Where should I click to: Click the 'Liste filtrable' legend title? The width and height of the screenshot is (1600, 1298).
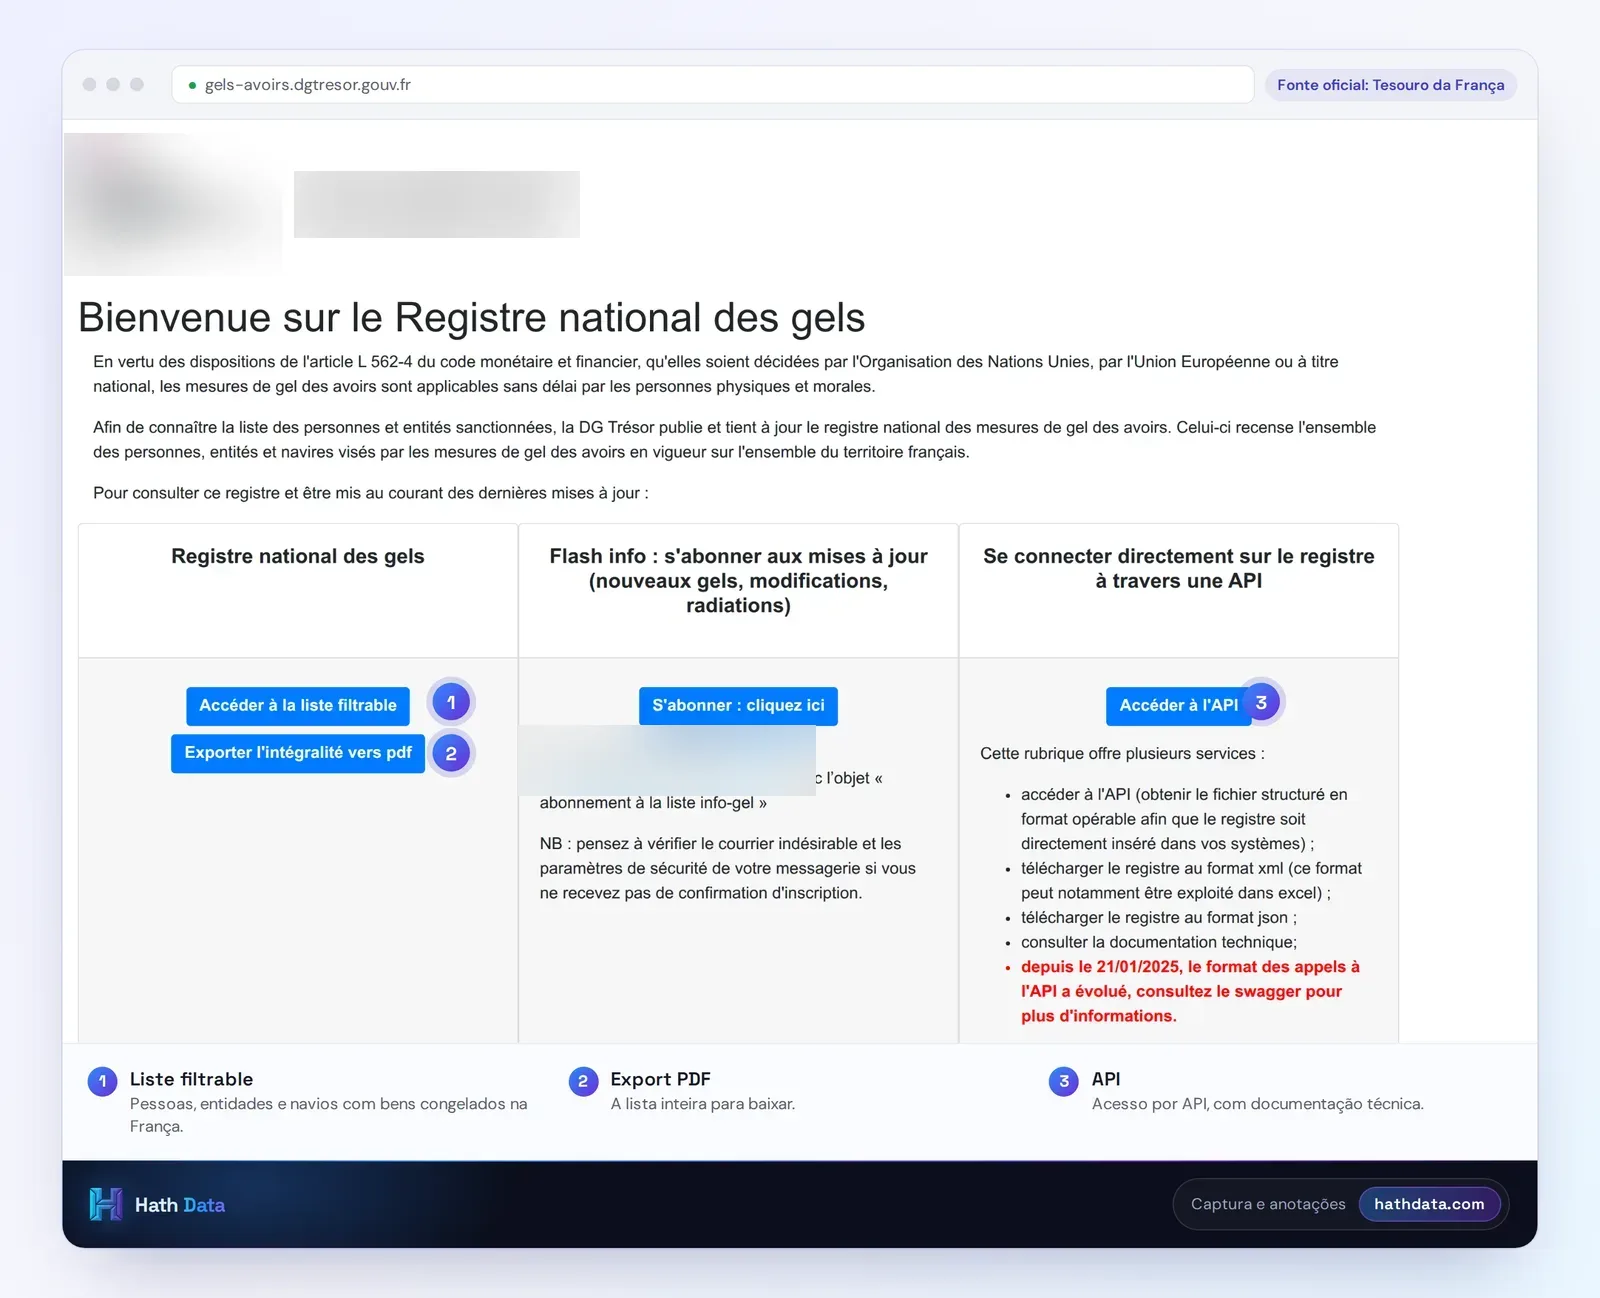pyautogui.click(x=191, y=1079)
